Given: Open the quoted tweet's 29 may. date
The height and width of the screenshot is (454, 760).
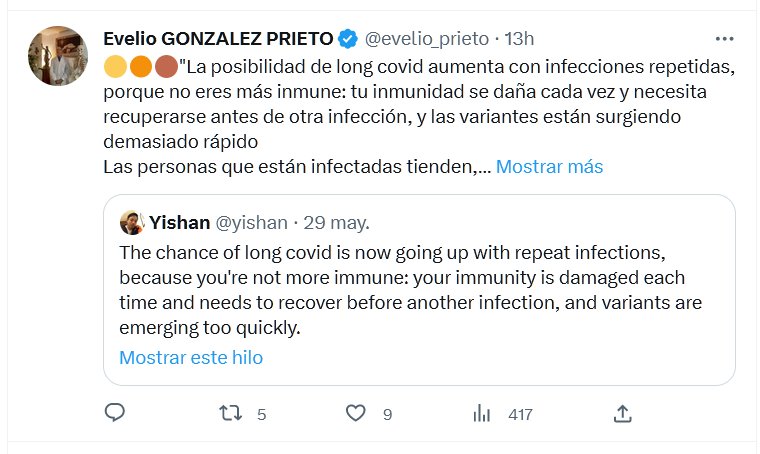Looking at the screenshot, I should (x=337, y=222).
